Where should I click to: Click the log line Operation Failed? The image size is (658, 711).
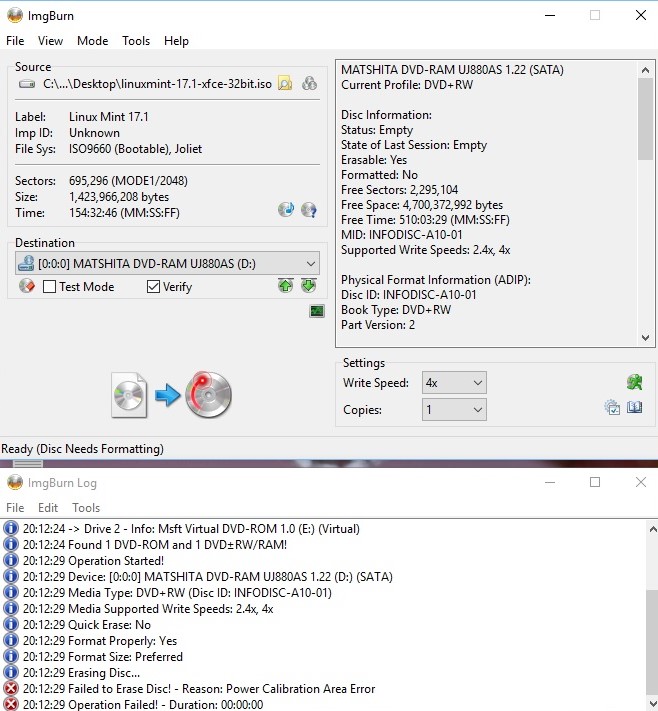[x=143, y=704]
